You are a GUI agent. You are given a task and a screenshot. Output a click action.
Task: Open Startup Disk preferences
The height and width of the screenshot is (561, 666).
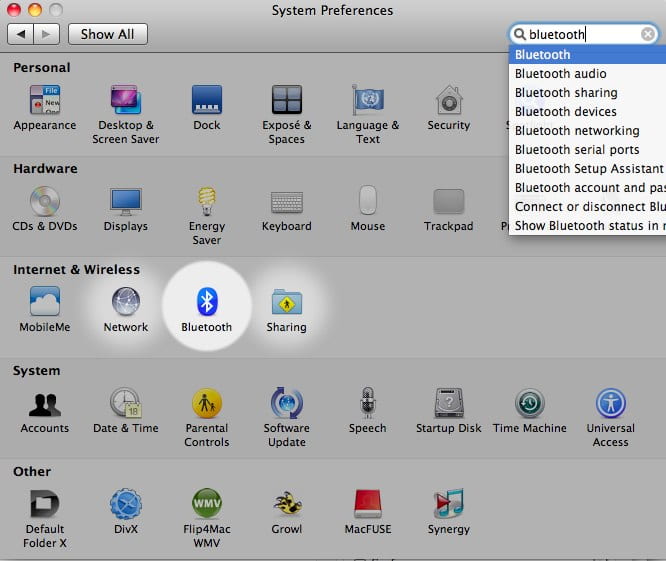[449, 410]
